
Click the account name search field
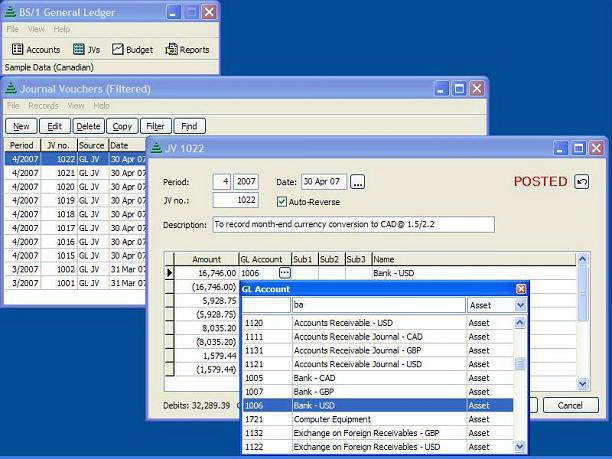click(378, 305)
